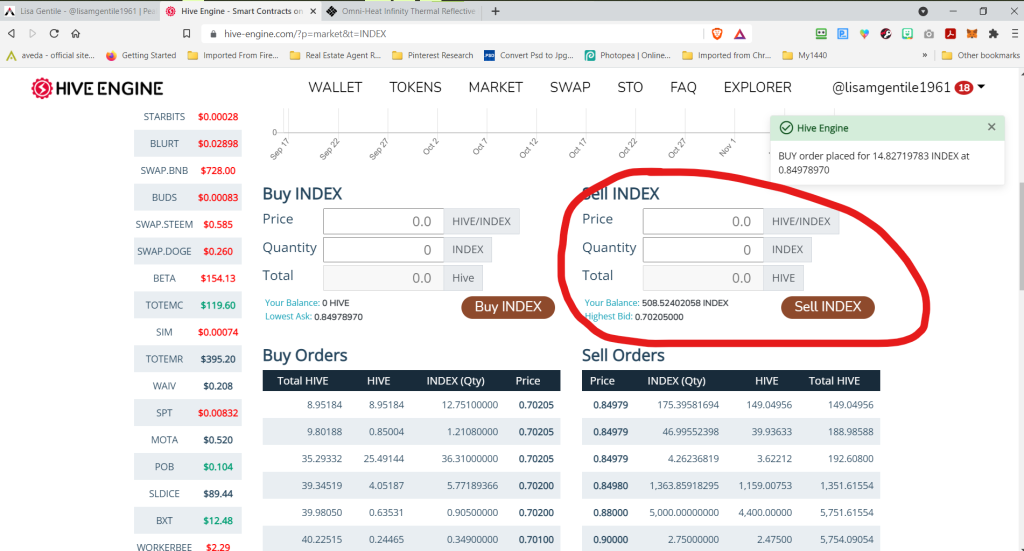Open the SWAP page
This screenshot has width=1024, height=551.
tap(570, 87)
